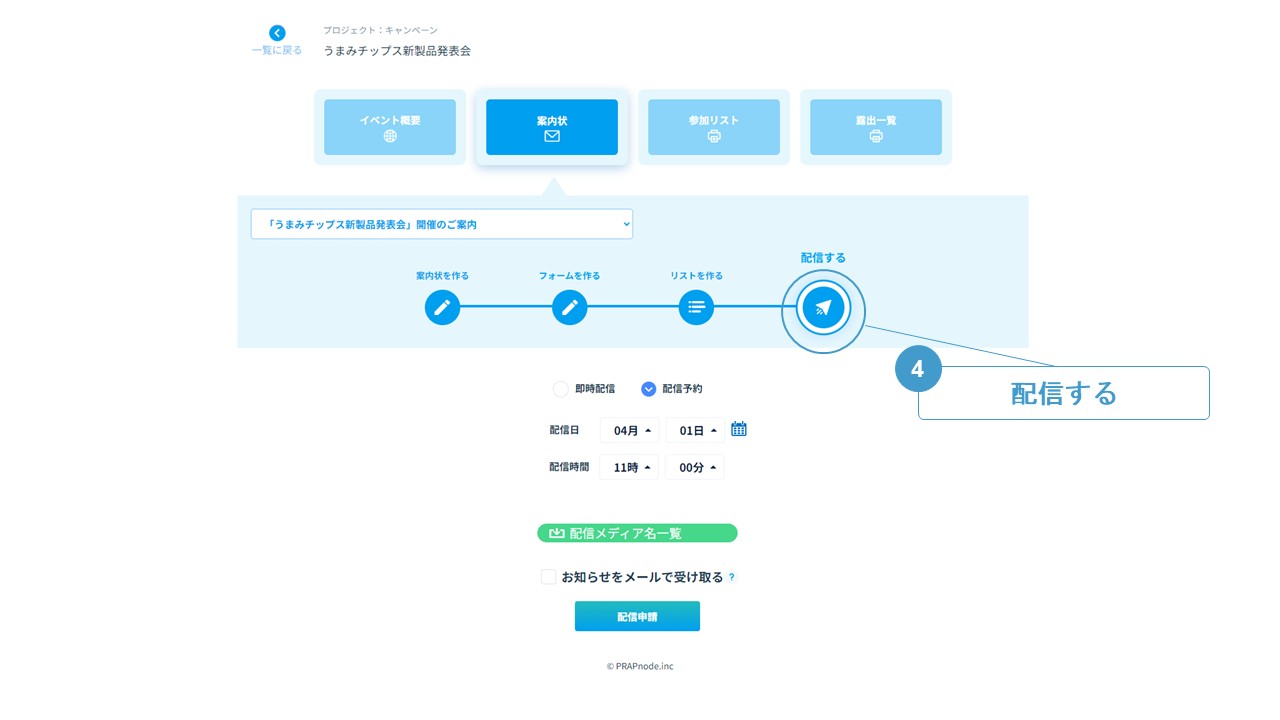Click the back arrow circle icon
Image resolution: width=1280 pixels, height=720 pixels.
point(277,33)
